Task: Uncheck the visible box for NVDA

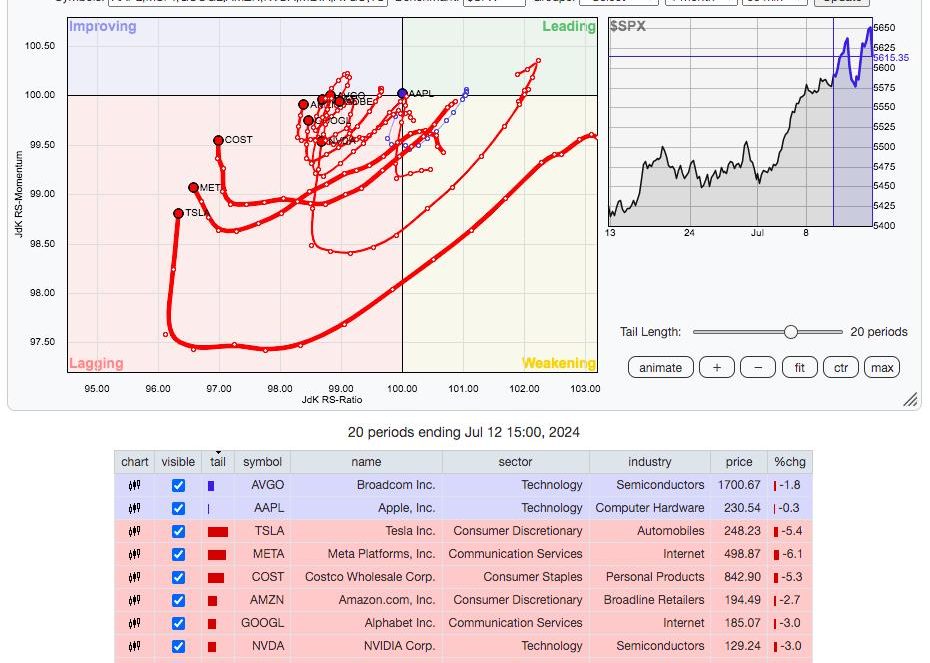Action: click(178, 646)
